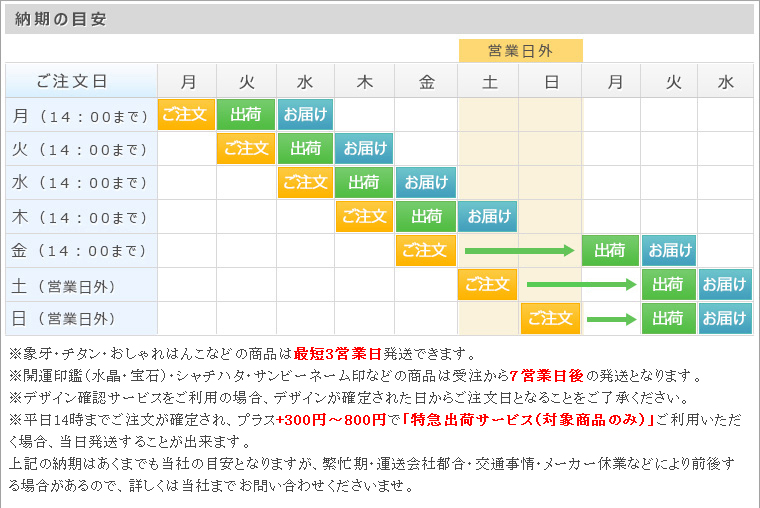The height and width of the screenshot is (508, 760).
Task: Click 出荷 badge in 日 row
Action: point(669,318)
